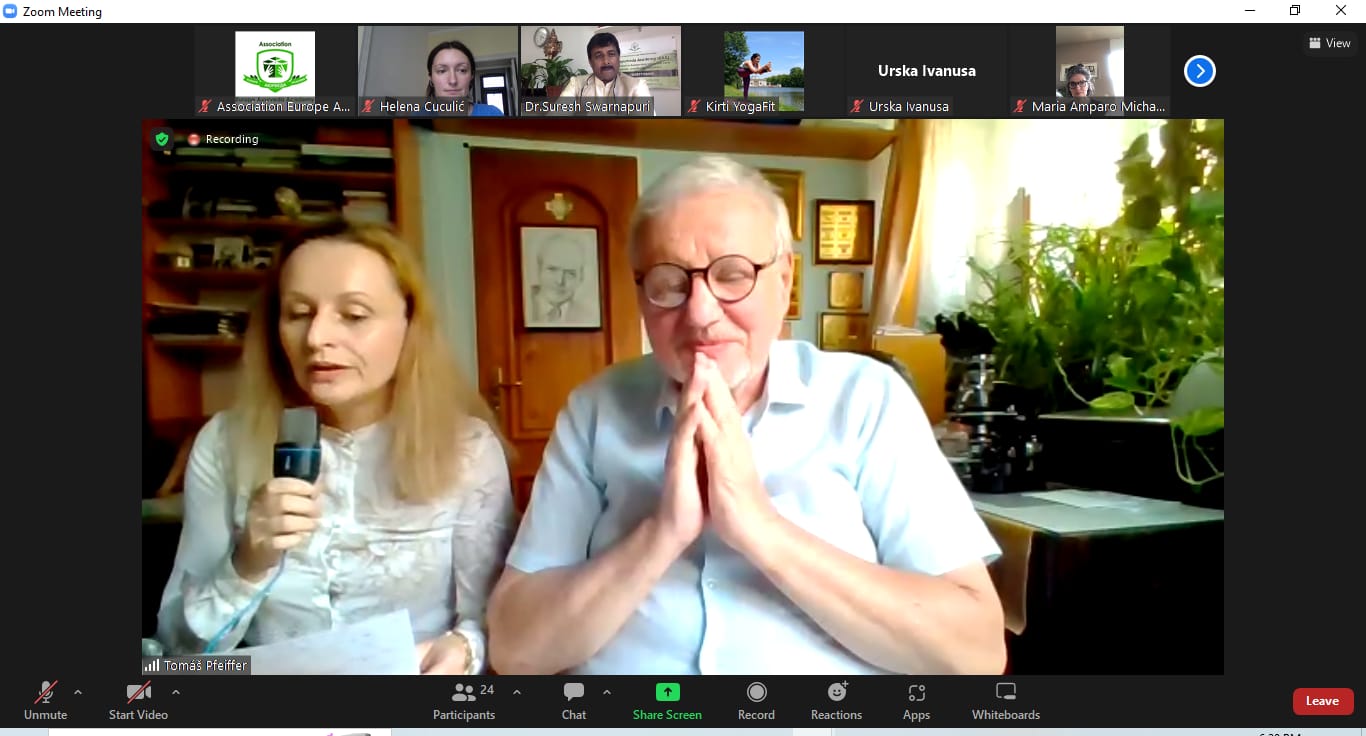Click the green encryption shield icon
1366x736 pixels.
tap(162, 139)
